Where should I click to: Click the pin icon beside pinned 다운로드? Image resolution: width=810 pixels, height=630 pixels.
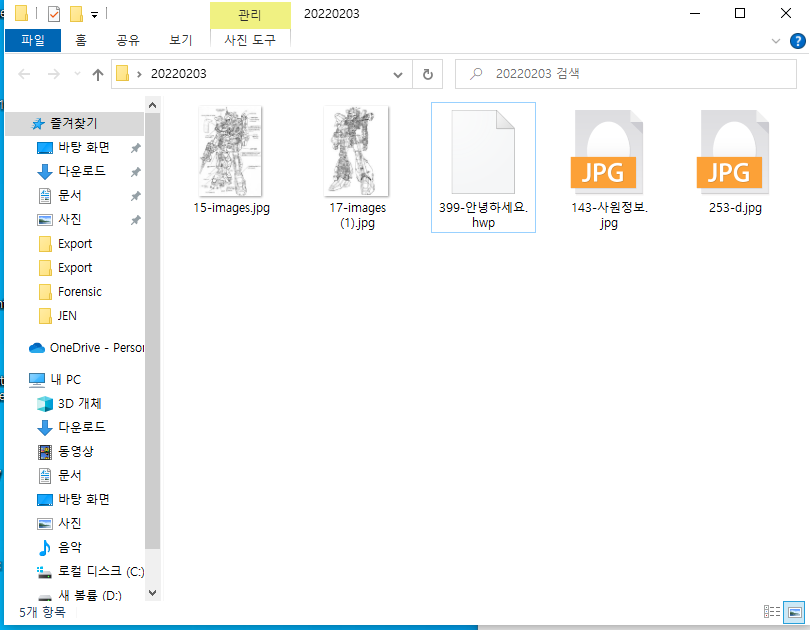(x=135, y=172)
